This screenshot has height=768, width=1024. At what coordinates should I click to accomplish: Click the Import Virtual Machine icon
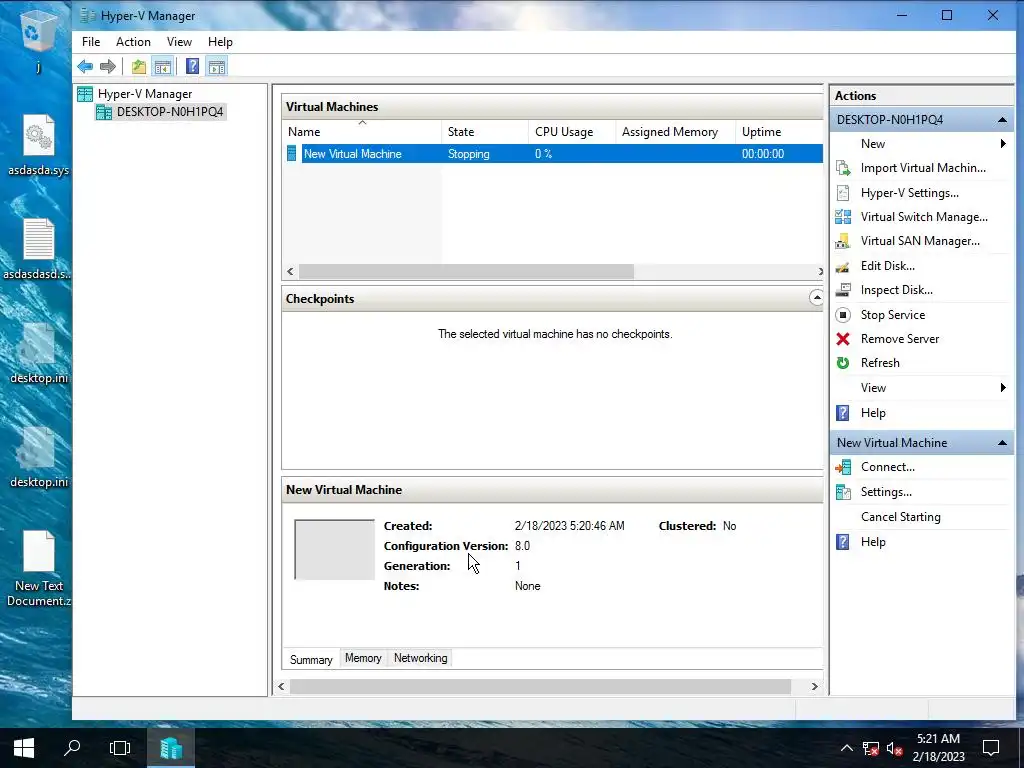(843, 168)
